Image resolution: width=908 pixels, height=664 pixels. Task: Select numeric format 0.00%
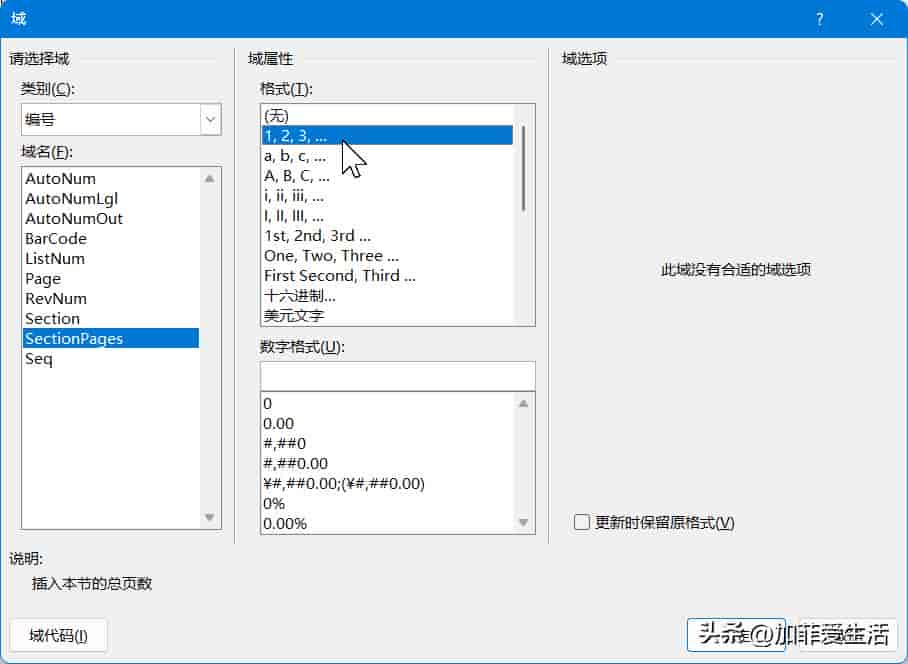(x=387, y=523)
